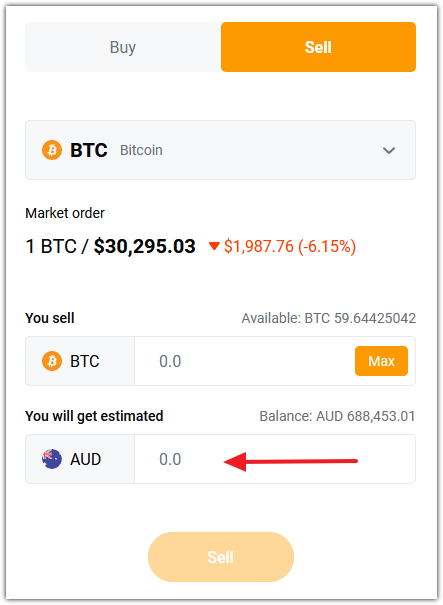443x605 pixels.
Task: Open the BTC Bitcoin asset selector
Action: coord(220,150)
